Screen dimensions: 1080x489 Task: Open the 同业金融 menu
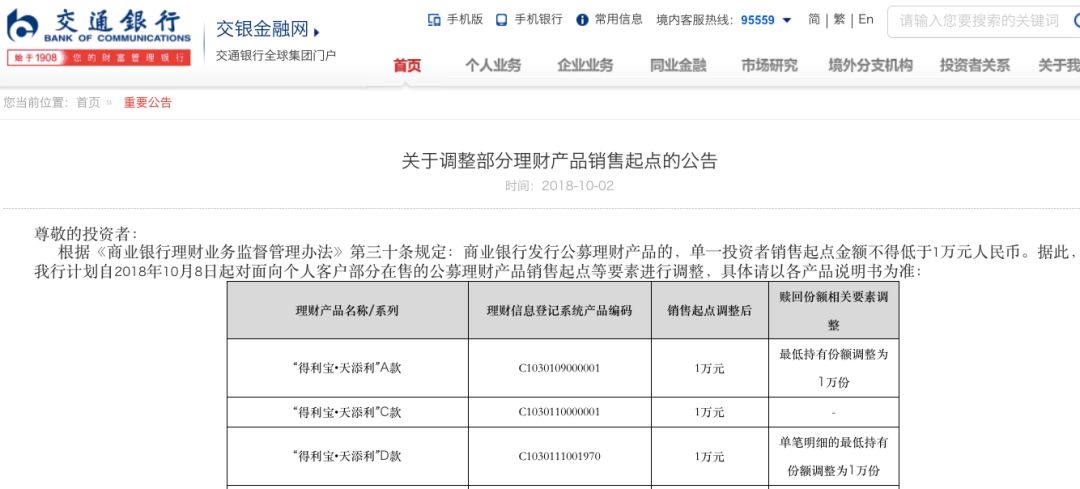678,66
